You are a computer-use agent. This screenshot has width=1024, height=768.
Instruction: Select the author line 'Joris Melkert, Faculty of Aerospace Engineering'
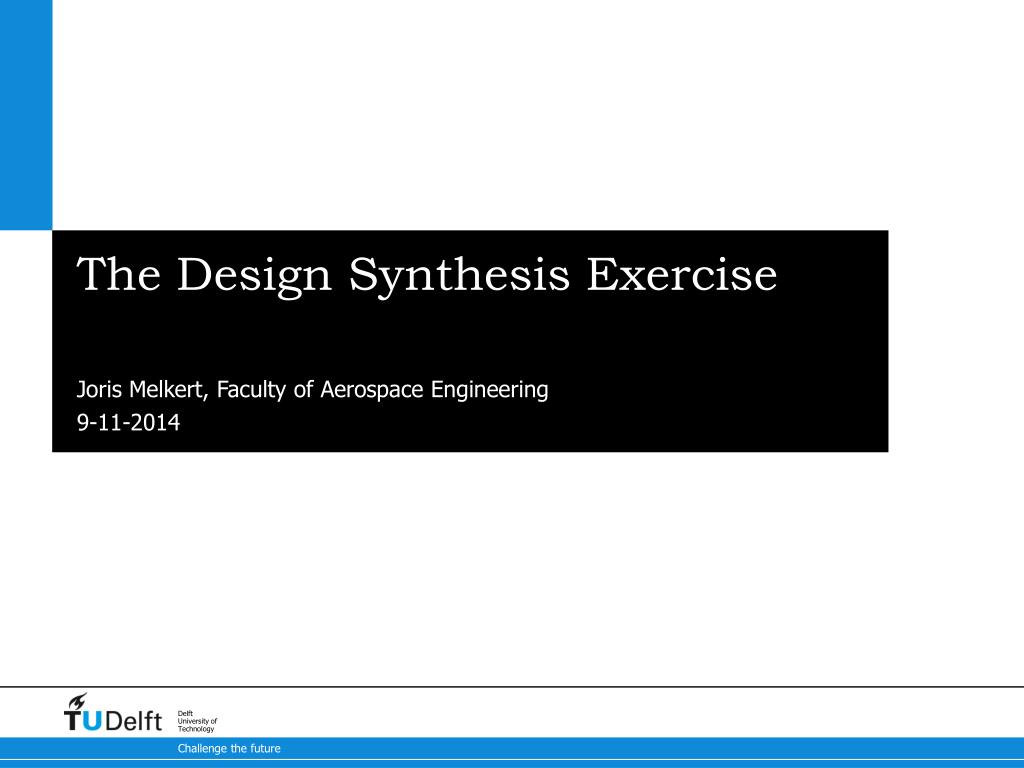pyautogui.click(x=312, y=390)
